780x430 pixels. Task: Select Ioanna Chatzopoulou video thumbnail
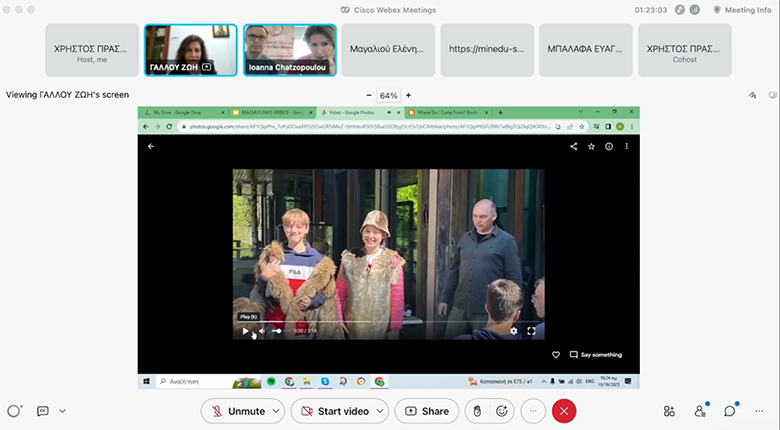[x=289, y=50]
